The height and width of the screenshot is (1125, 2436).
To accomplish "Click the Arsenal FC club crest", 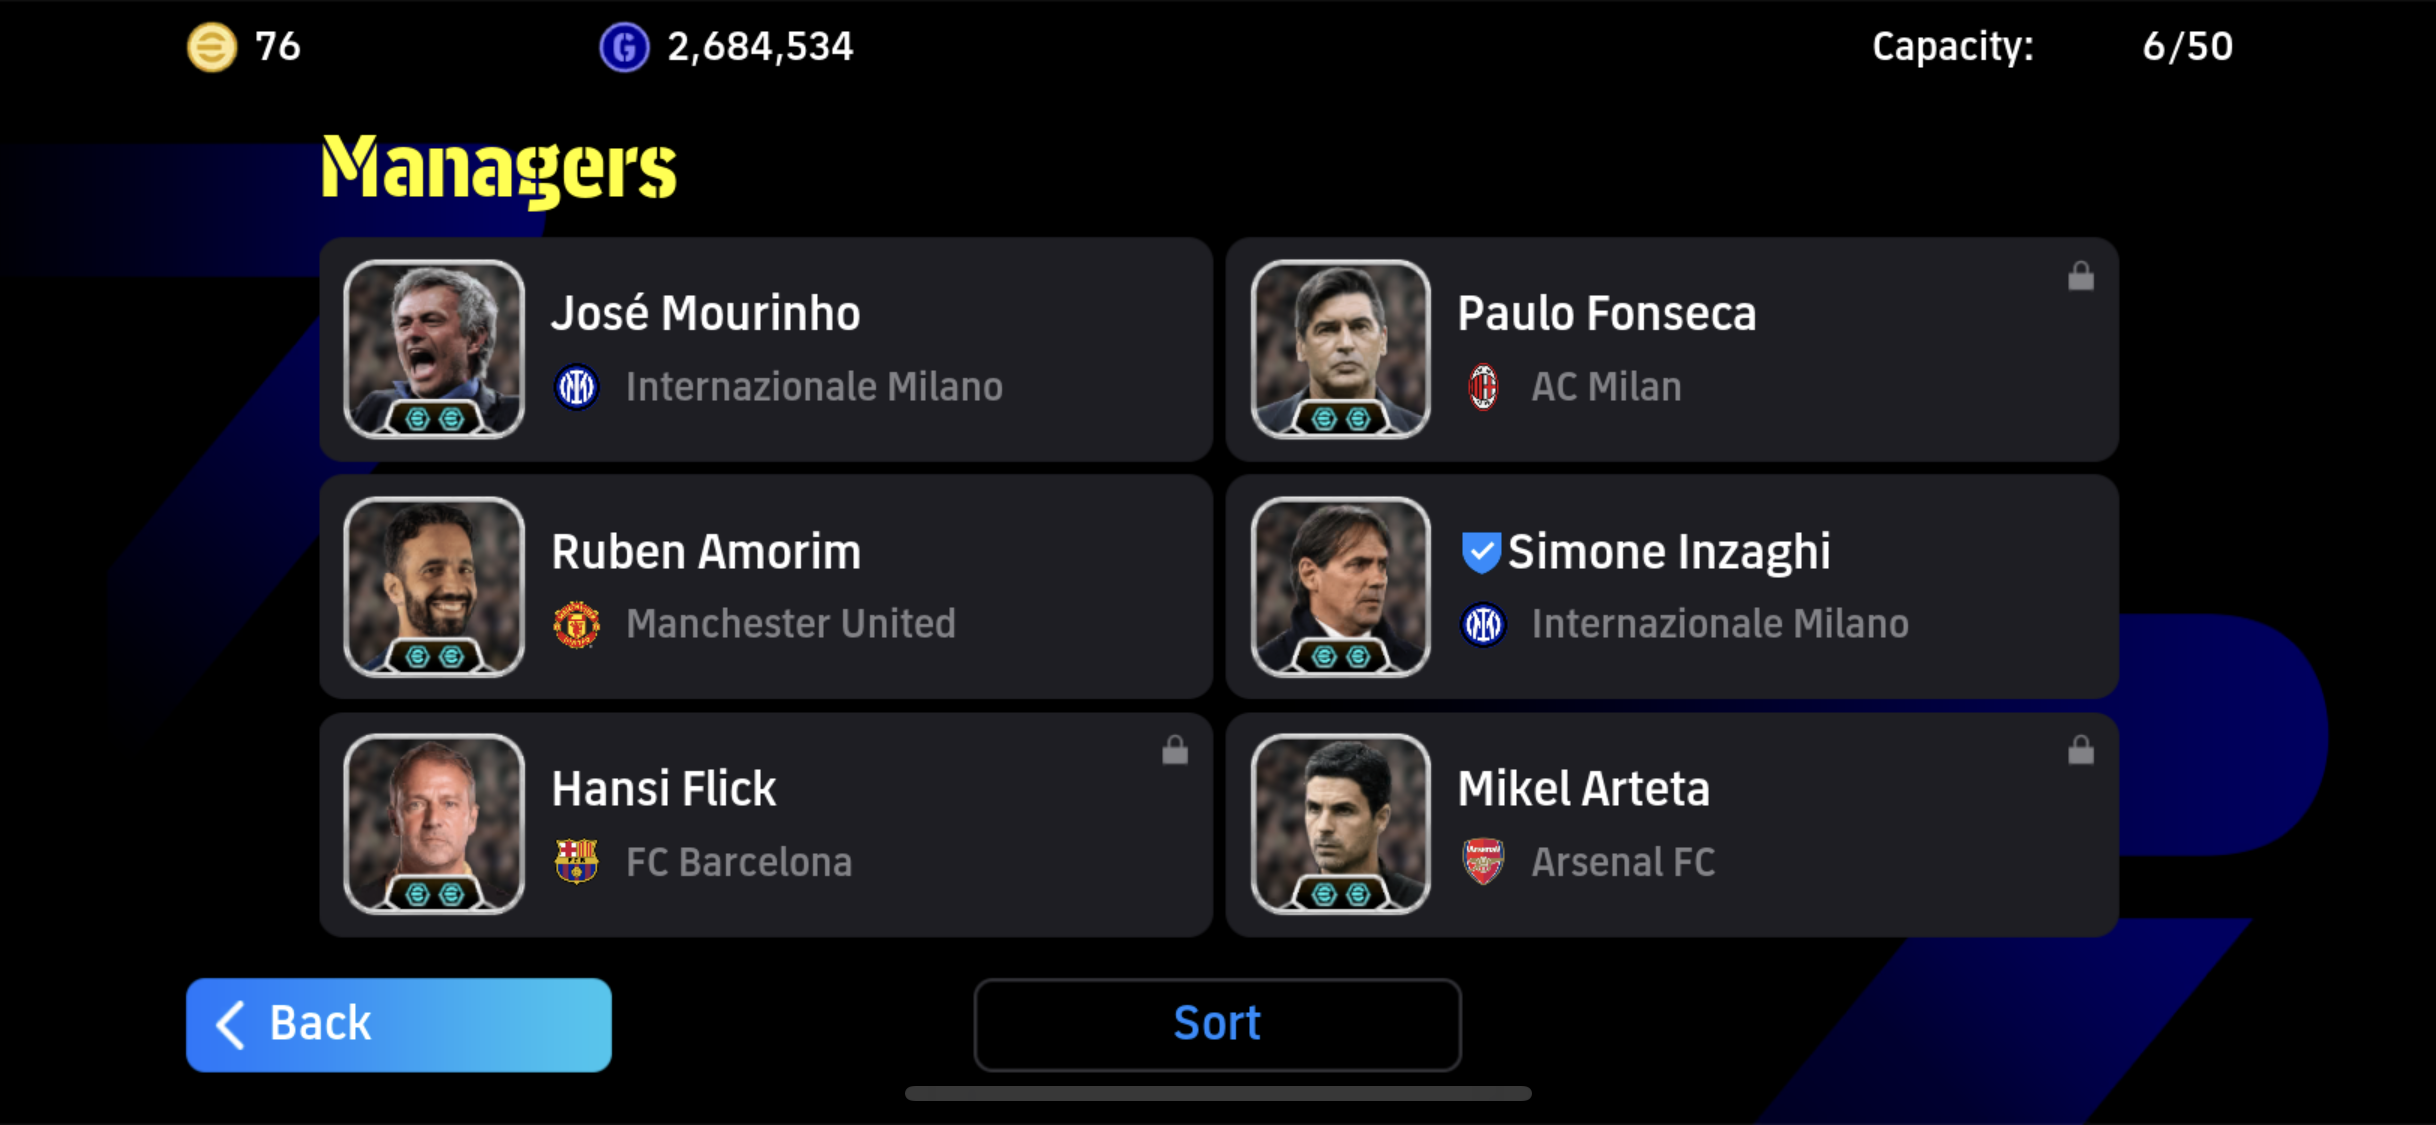I will [x=1483, y=862].
